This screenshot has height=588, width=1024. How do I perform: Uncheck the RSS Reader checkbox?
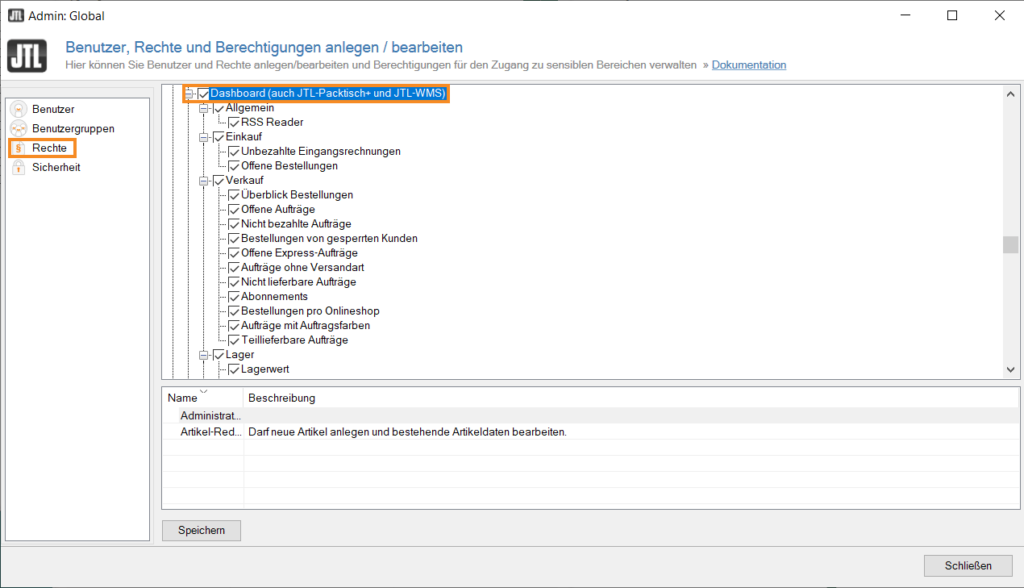point(234,122)
